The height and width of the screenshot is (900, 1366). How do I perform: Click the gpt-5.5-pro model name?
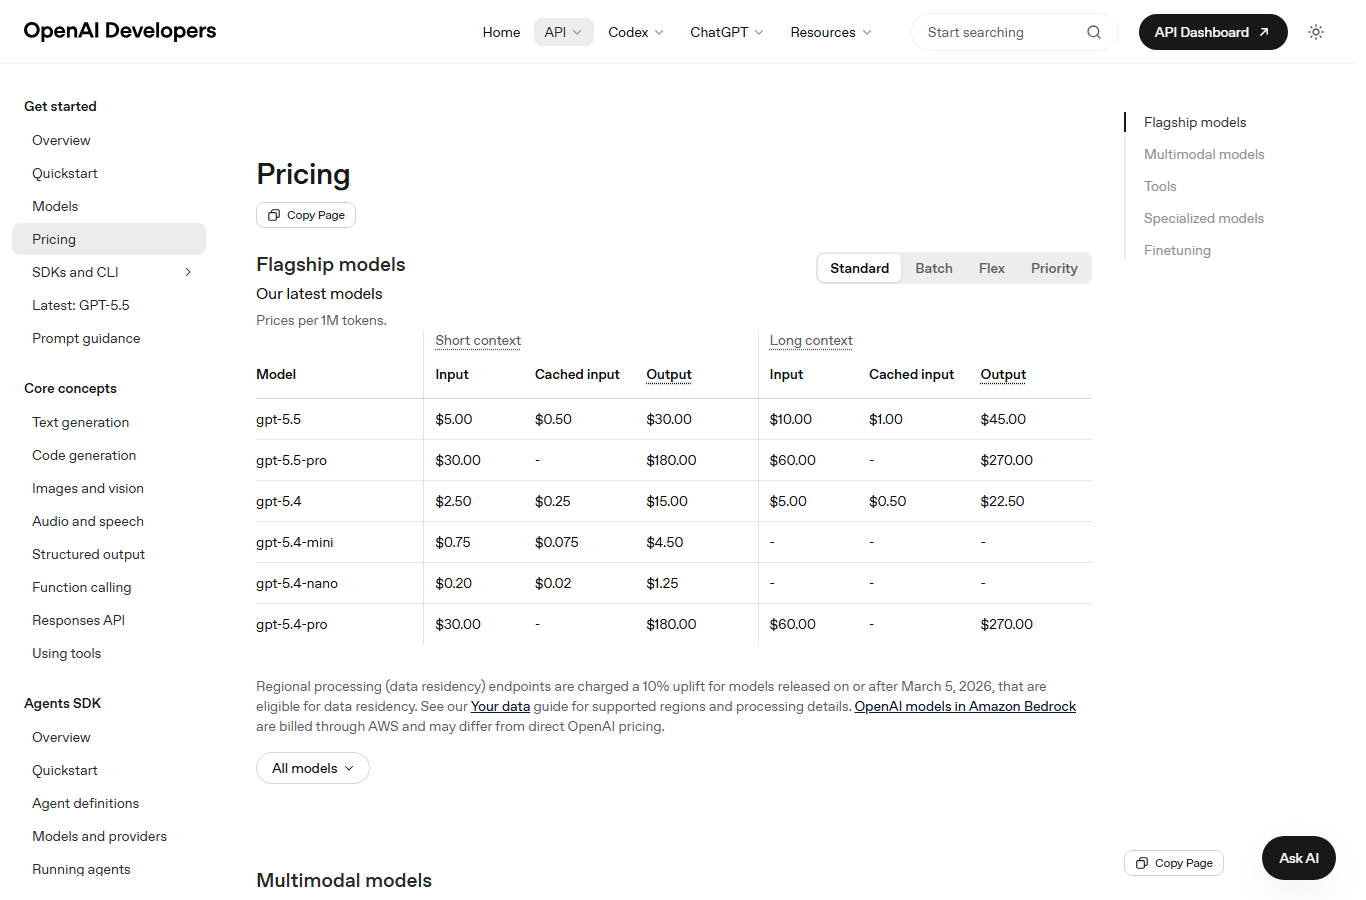click(291, 460)
